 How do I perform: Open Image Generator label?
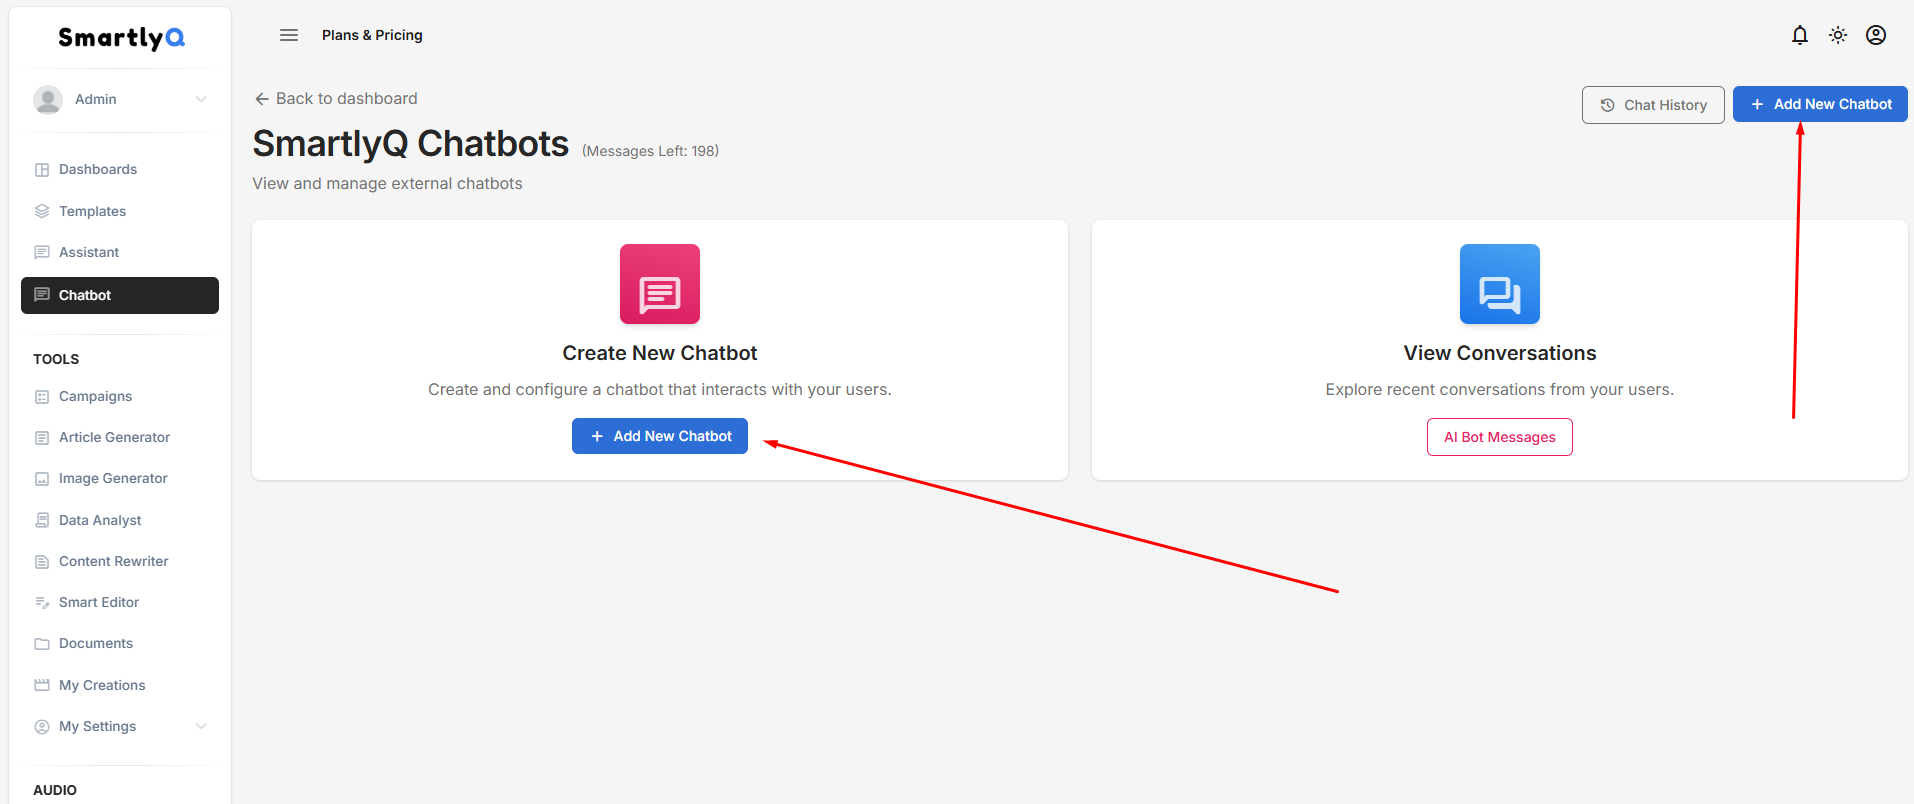click(113, 478)
